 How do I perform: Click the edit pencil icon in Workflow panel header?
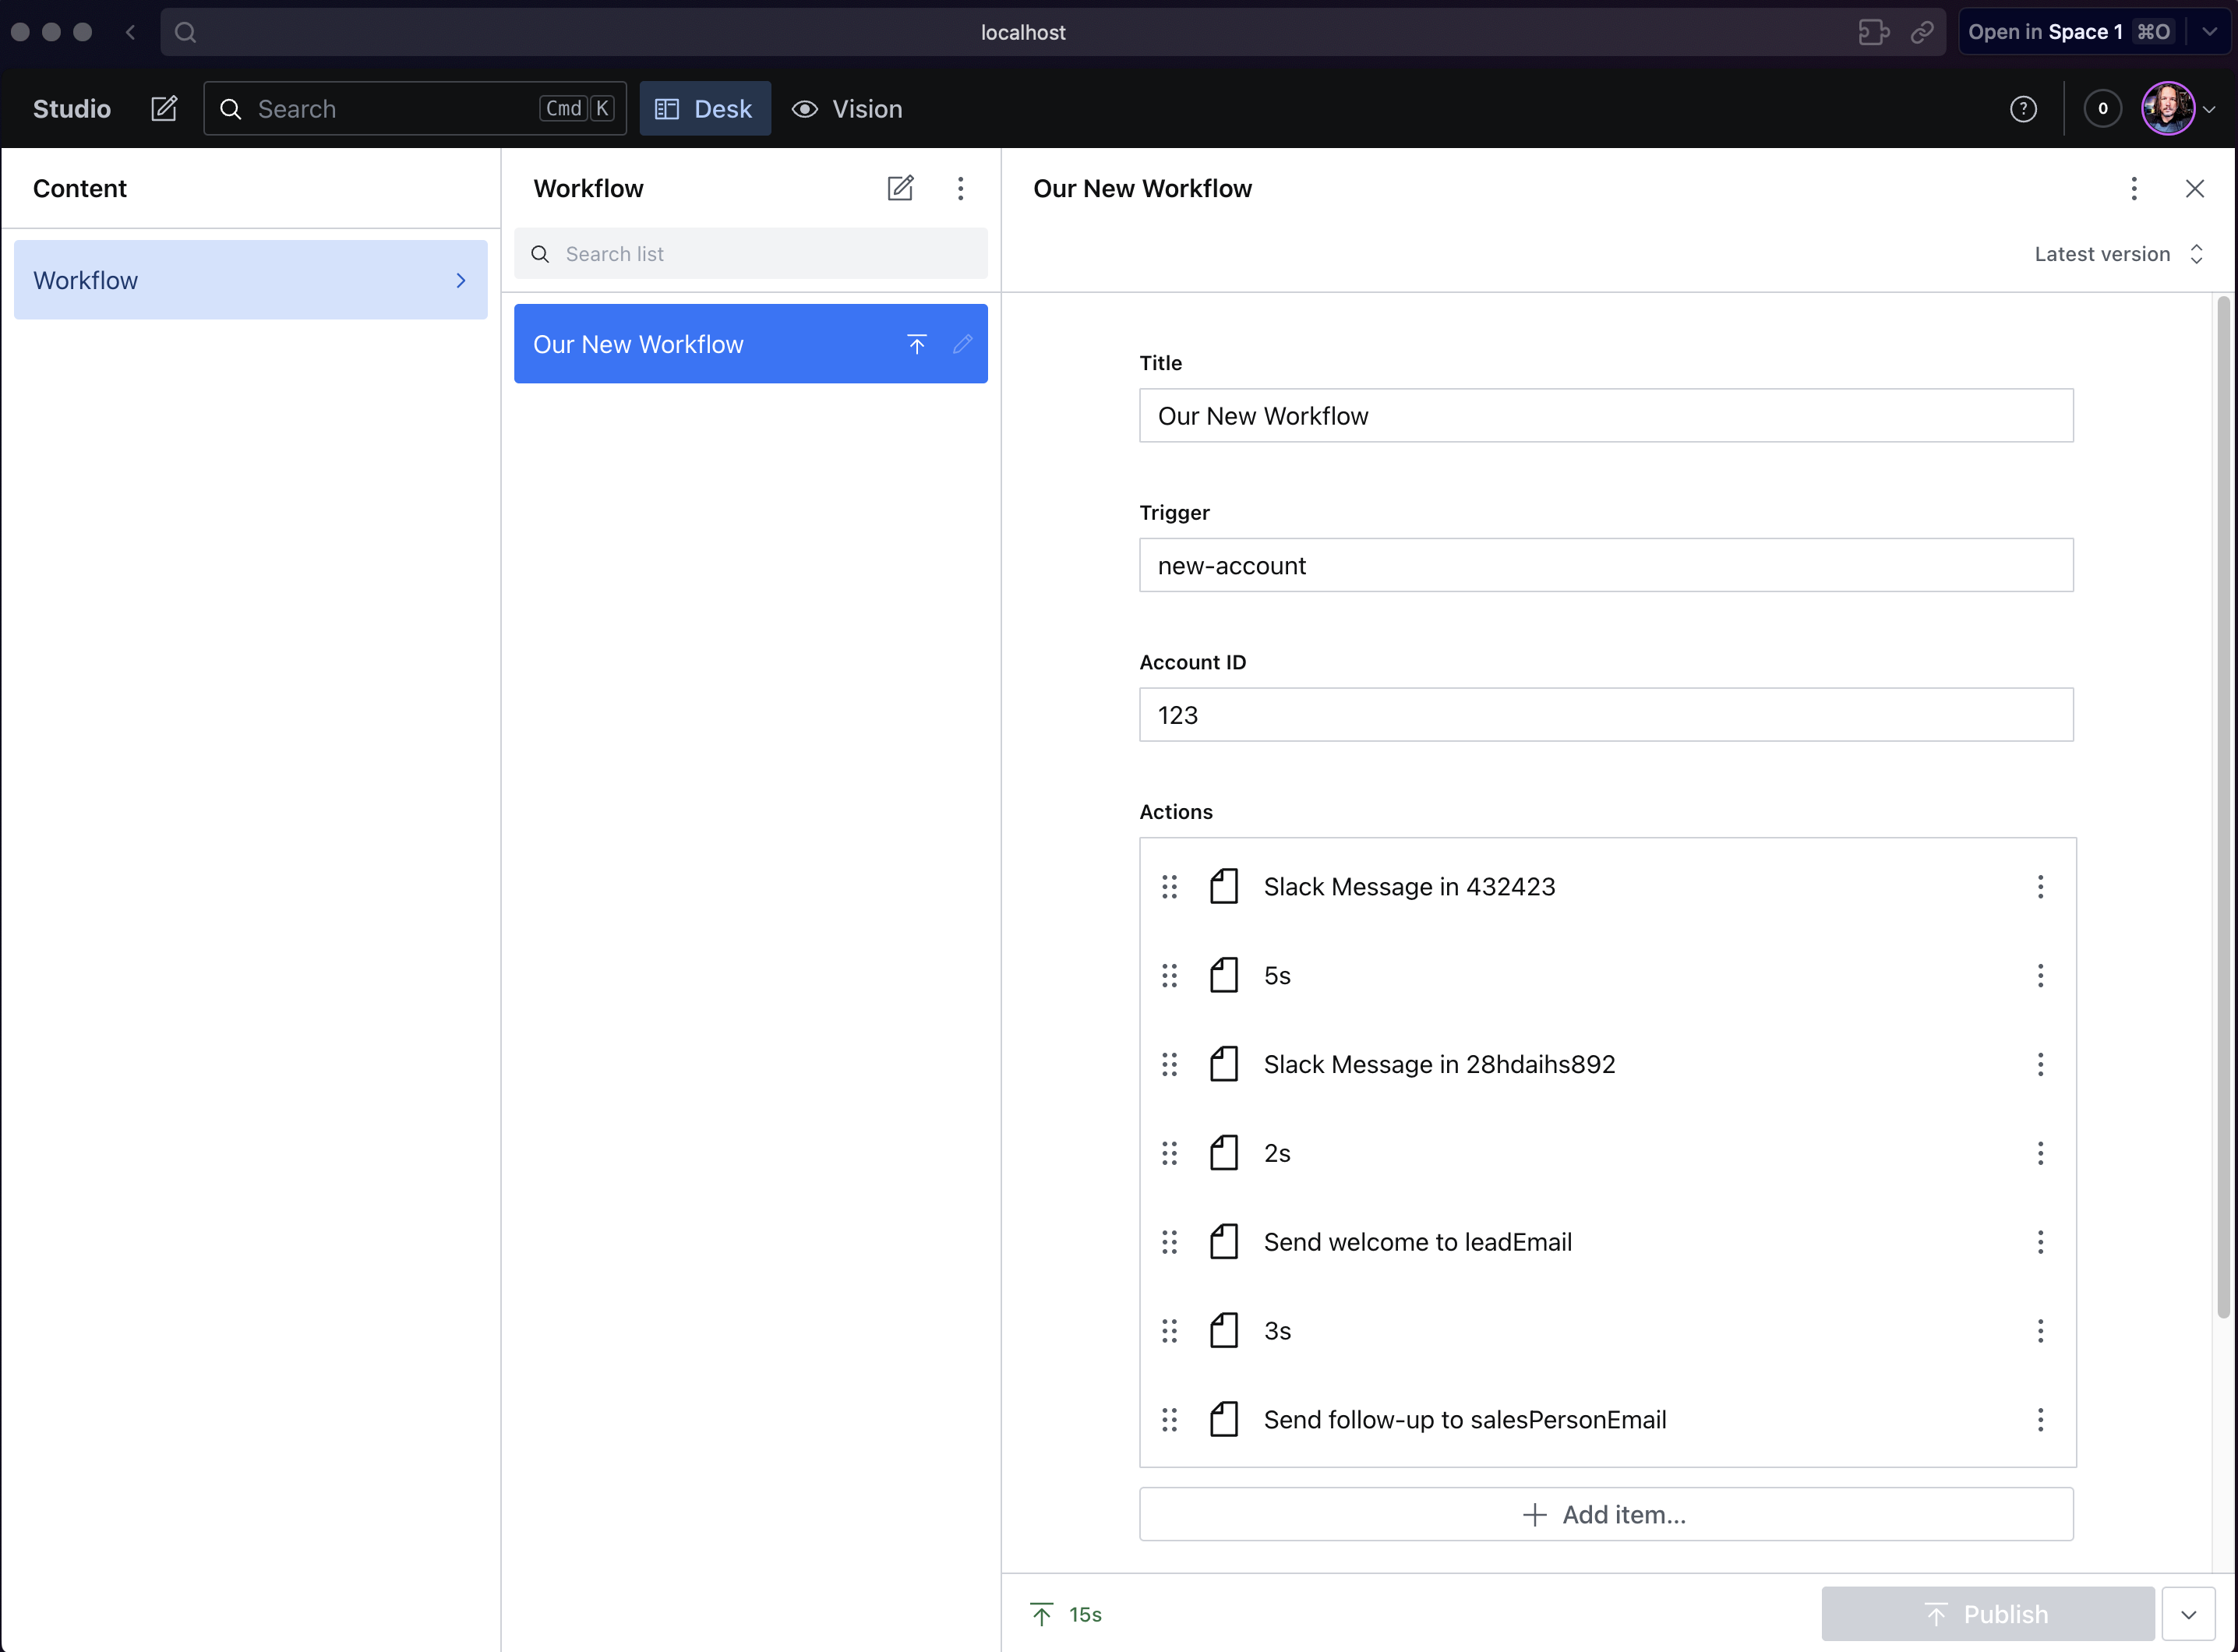899,188
